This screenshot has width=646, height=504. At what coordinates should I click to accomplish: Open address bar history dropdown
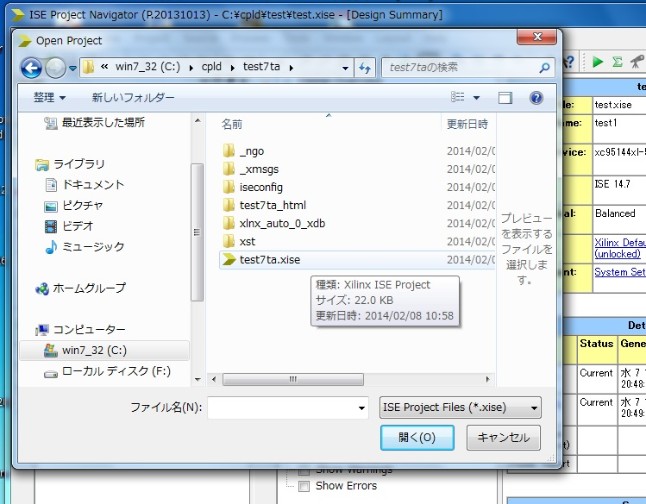[x=345, y=68]
